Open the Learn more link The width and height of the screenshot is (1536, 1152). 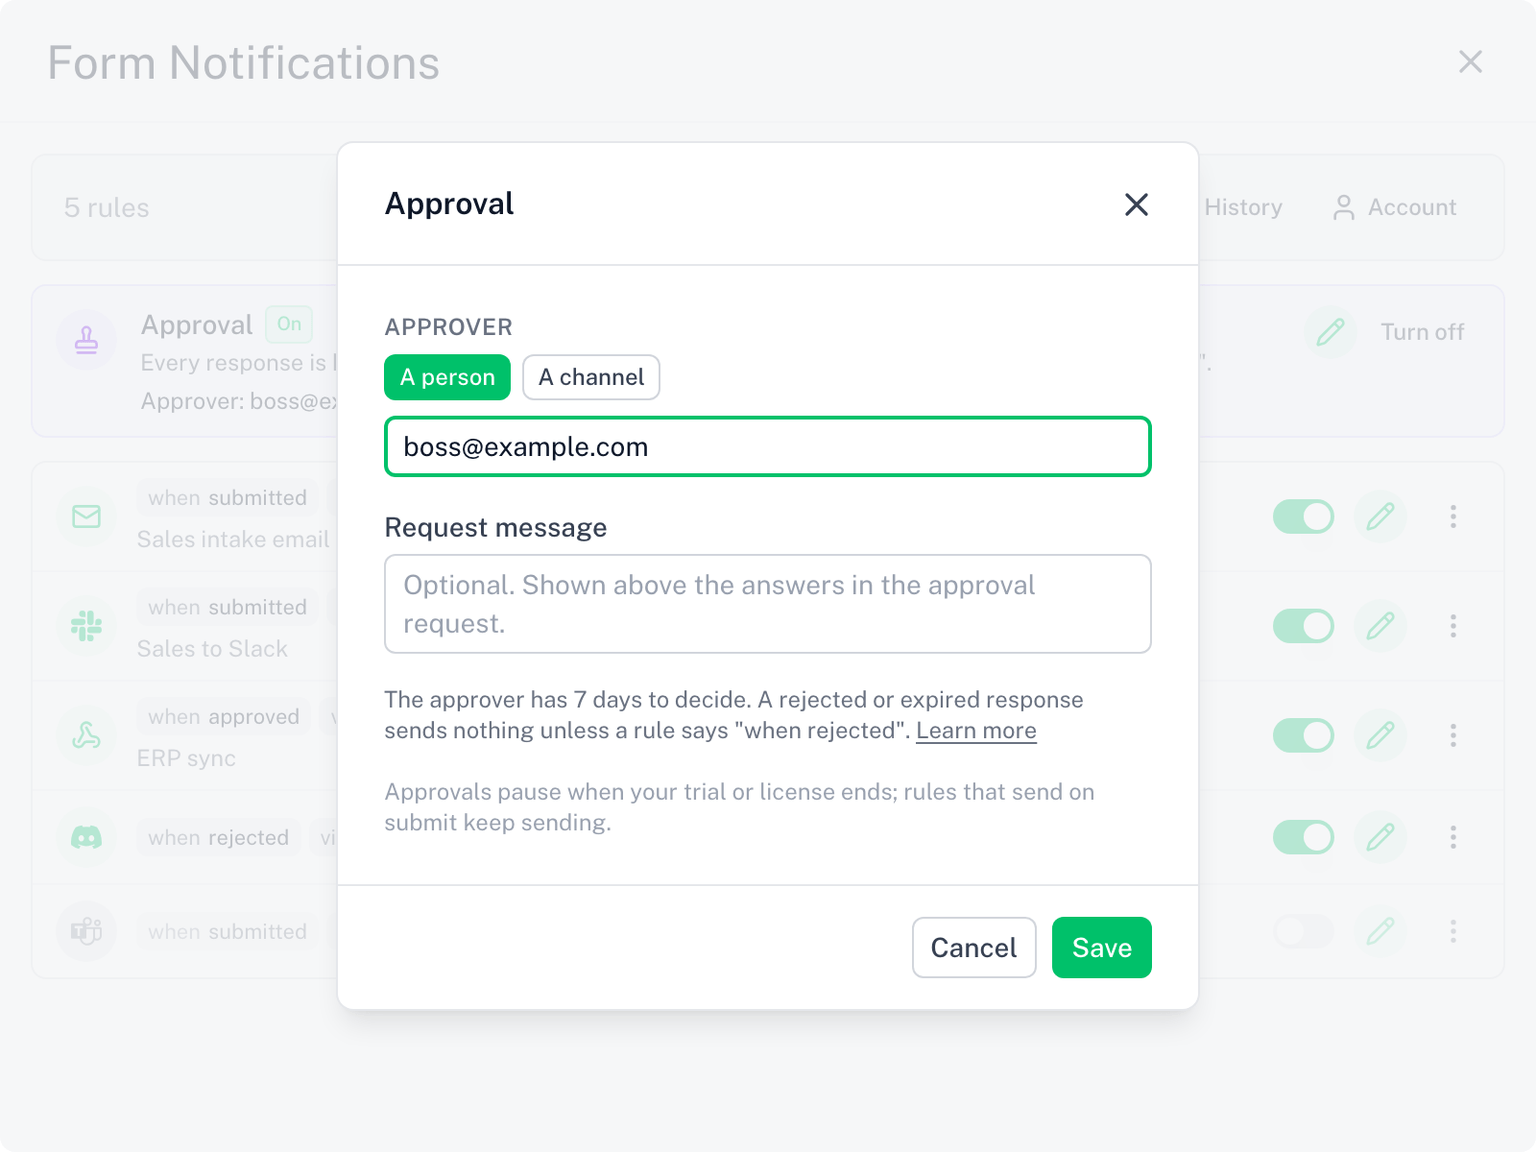[x=976, y=731]
